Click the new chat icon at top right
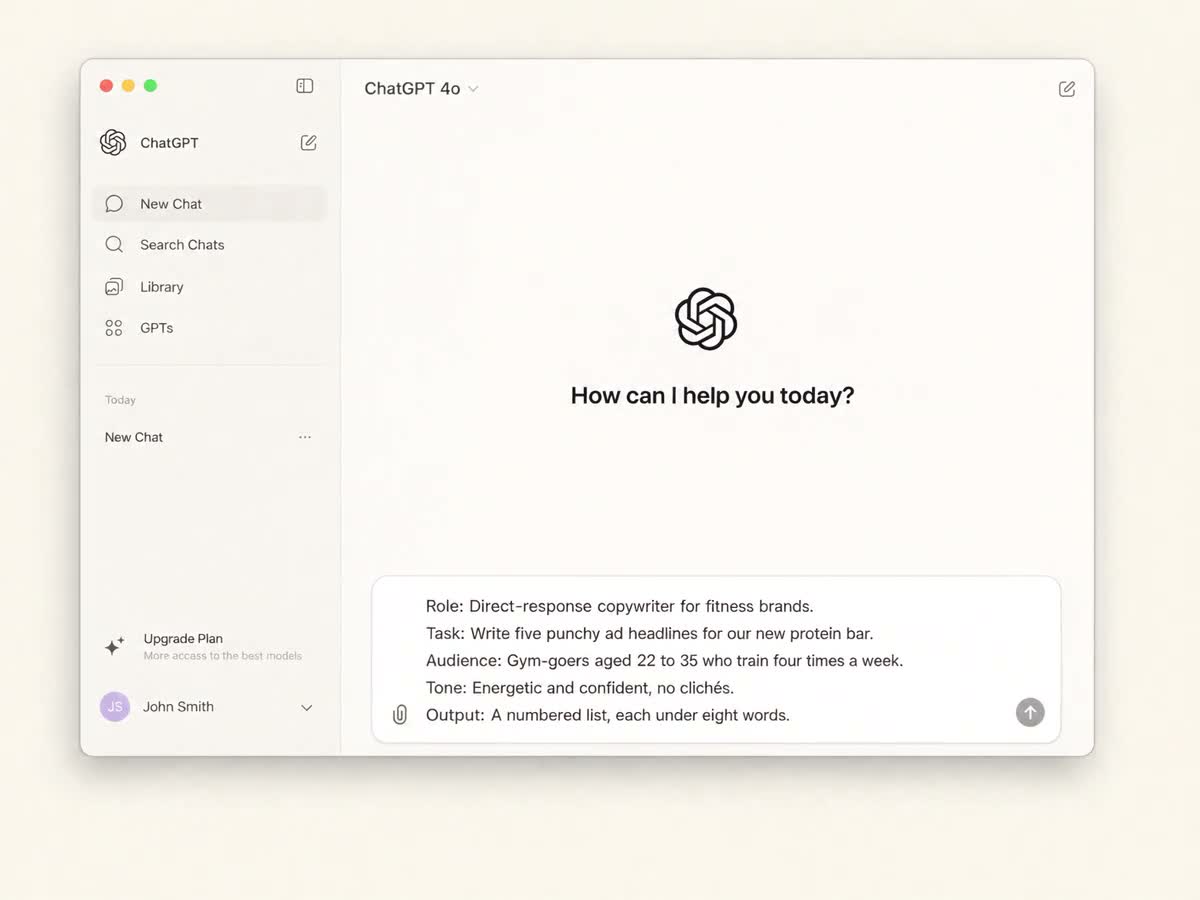This screenshot has width=1200, height=900. tap(1067, 89)
